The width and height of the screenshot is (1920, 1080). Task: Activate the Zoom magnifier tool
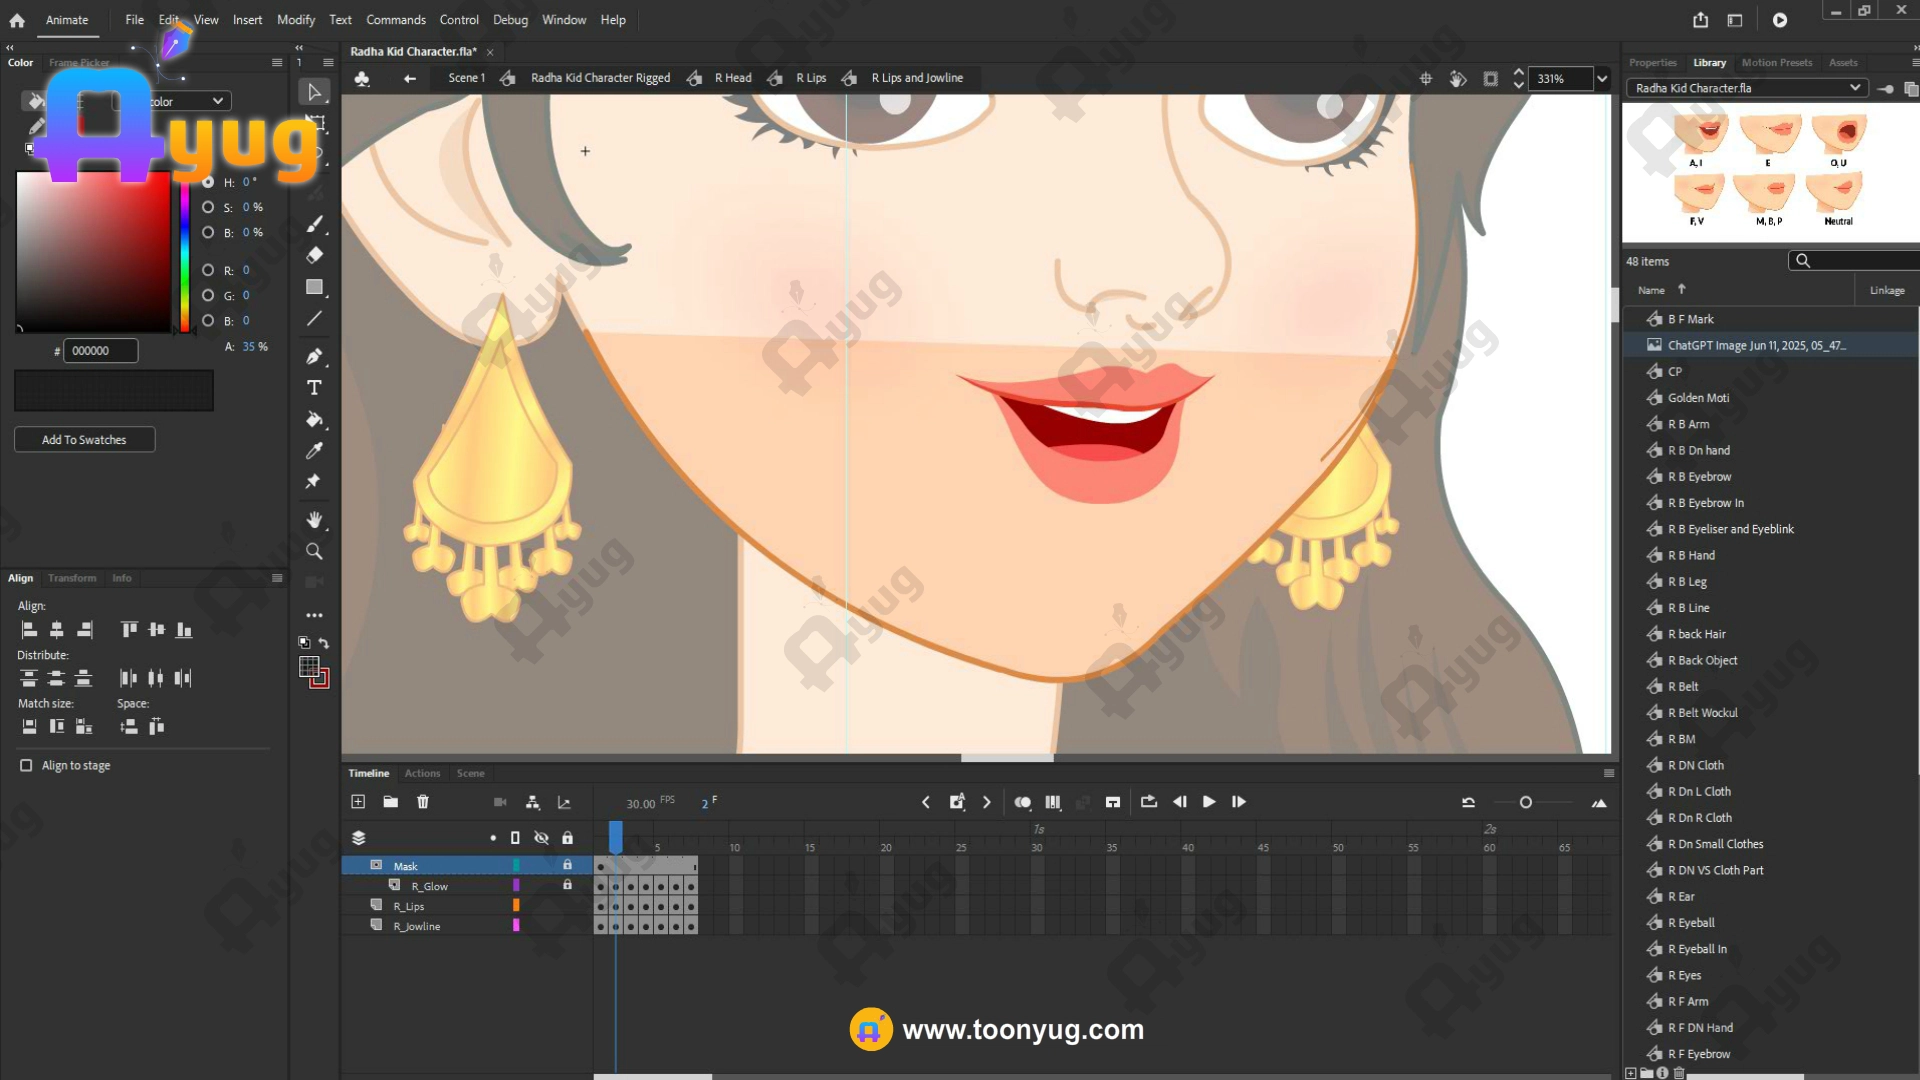coord(314,552)
